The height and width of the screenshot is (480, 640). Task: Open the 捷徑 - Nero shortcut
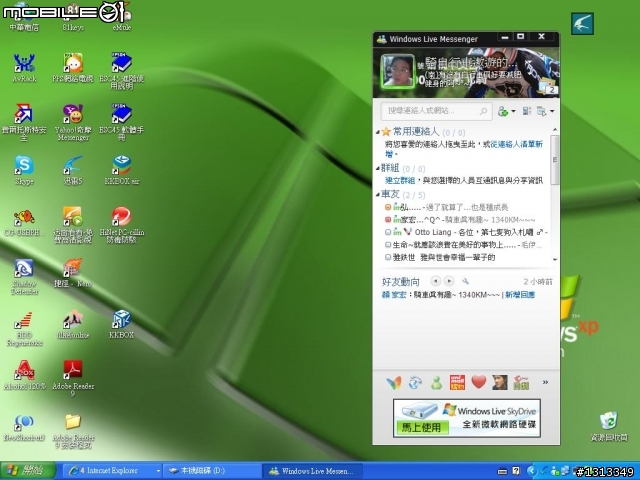73,273
